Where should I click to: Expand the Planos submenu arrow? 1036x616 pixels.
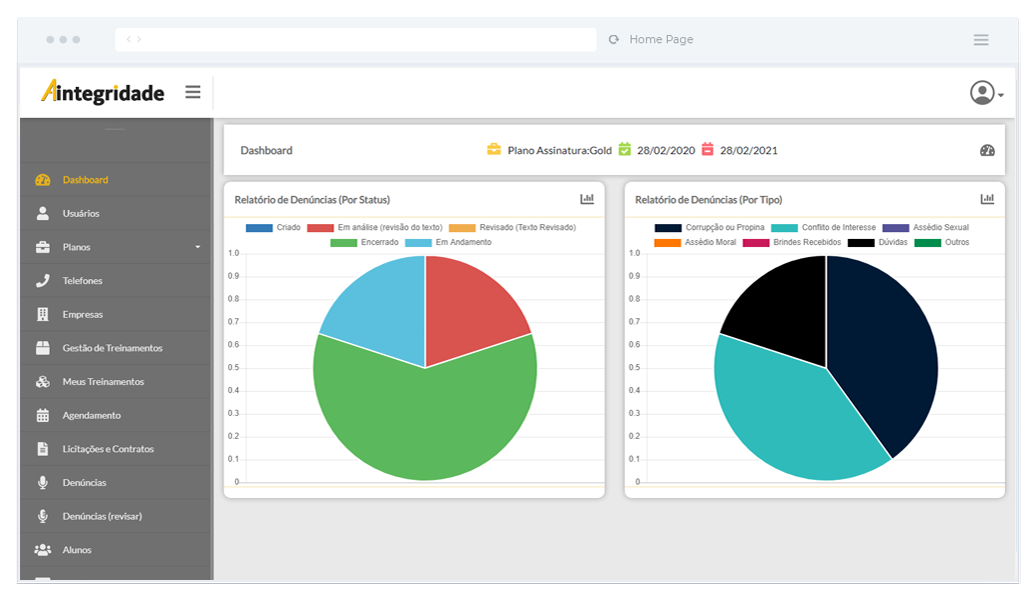point(198,247)
